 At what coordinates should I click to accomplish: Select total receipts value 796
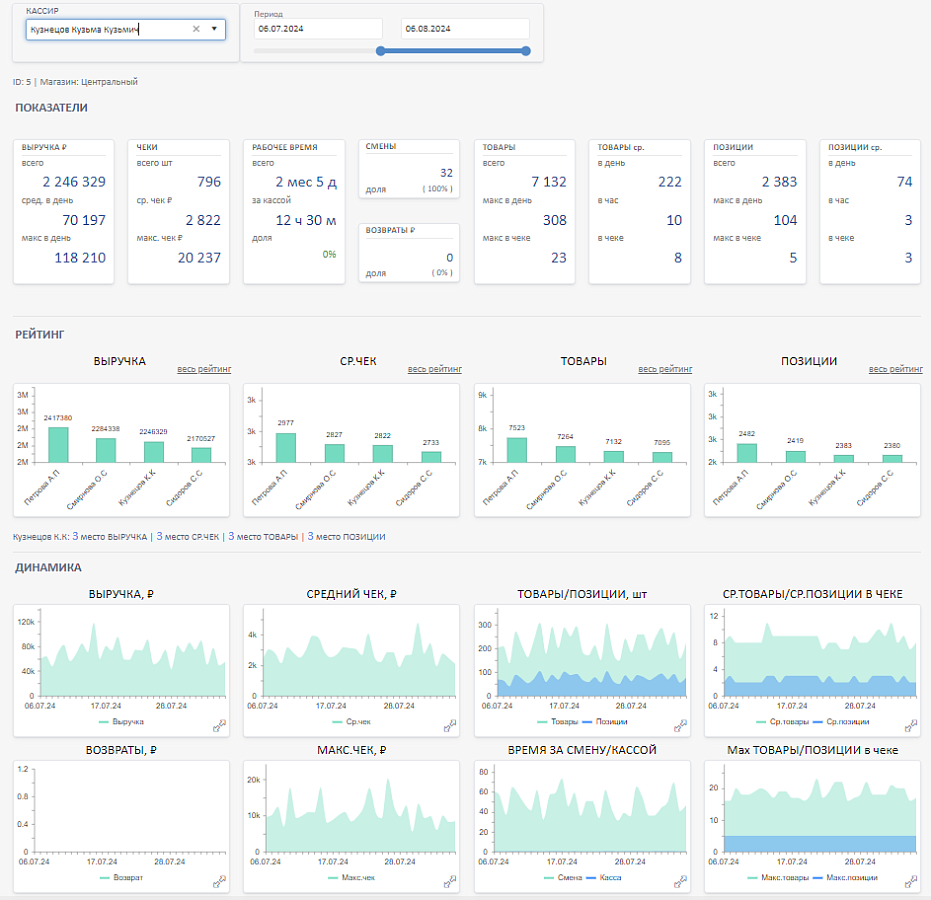[x=209, y=182]
